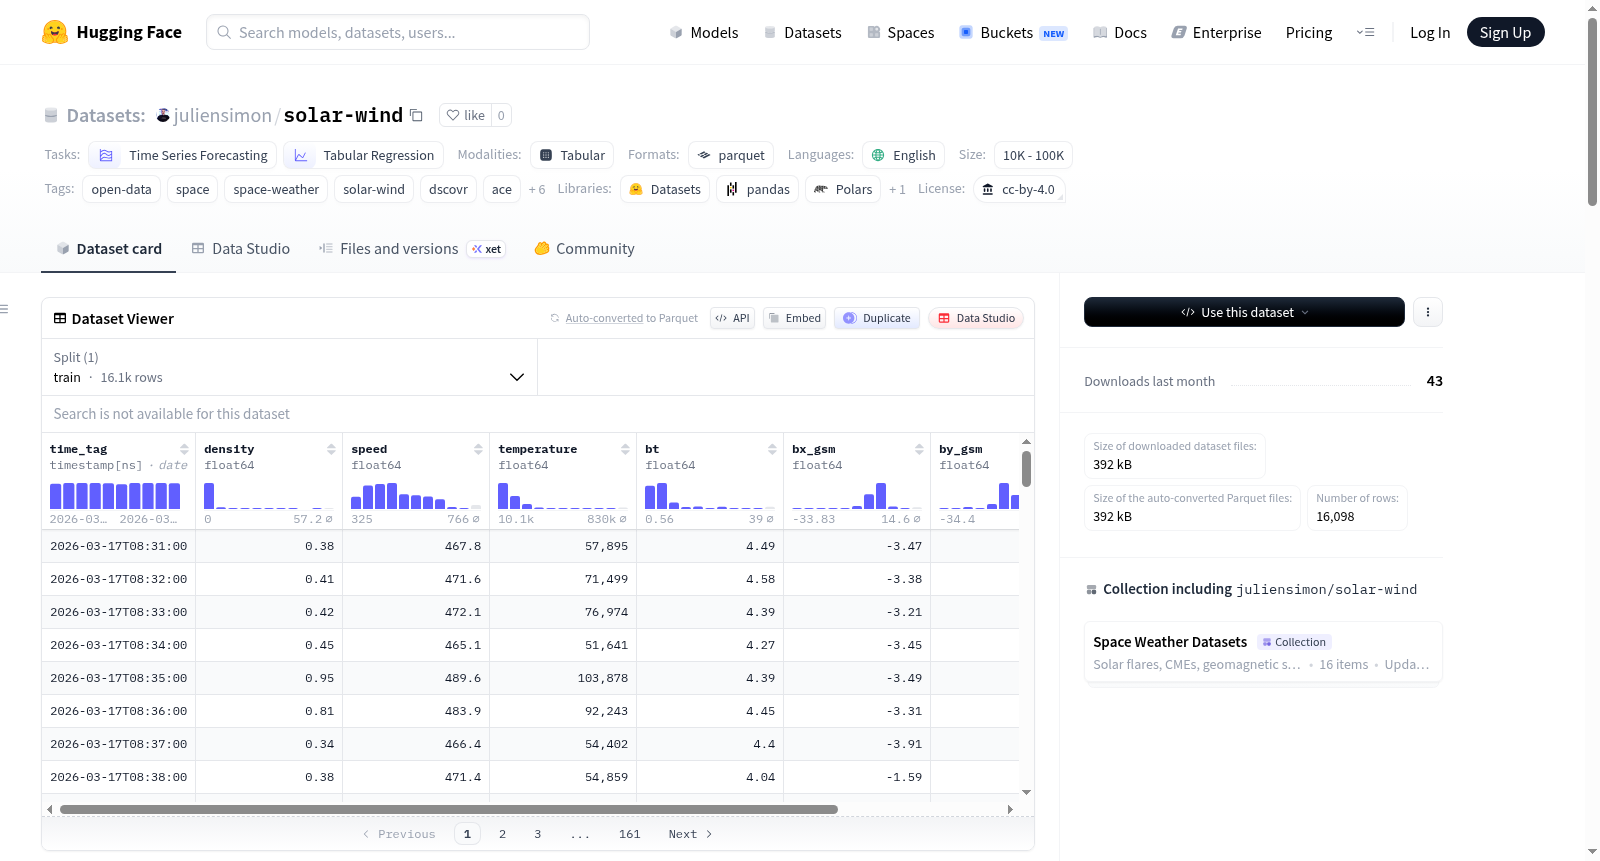This screenshot has width=1600, height=861.
Task: Open Buckets in the top navigation
Action: tap(1013, 32)
